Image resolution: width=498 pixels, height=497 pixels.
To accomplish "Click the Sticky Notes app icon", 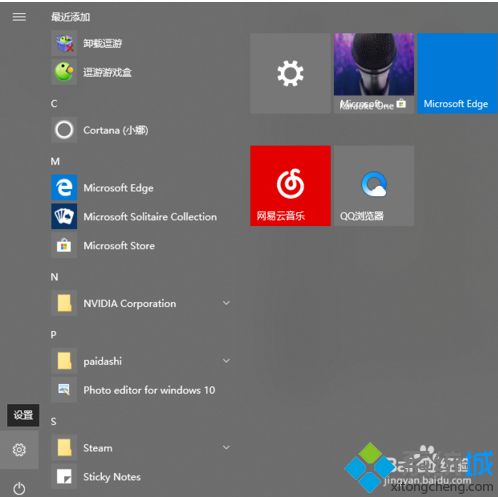I will pos(64,477).
